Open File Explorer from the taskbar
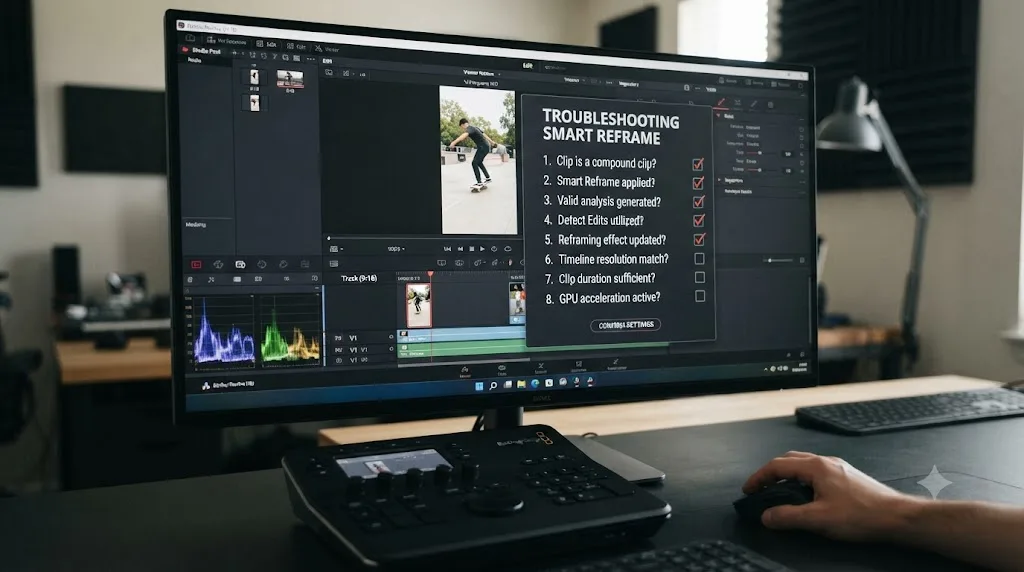The width and height of the screenshot is (1024, 572). 521,385
